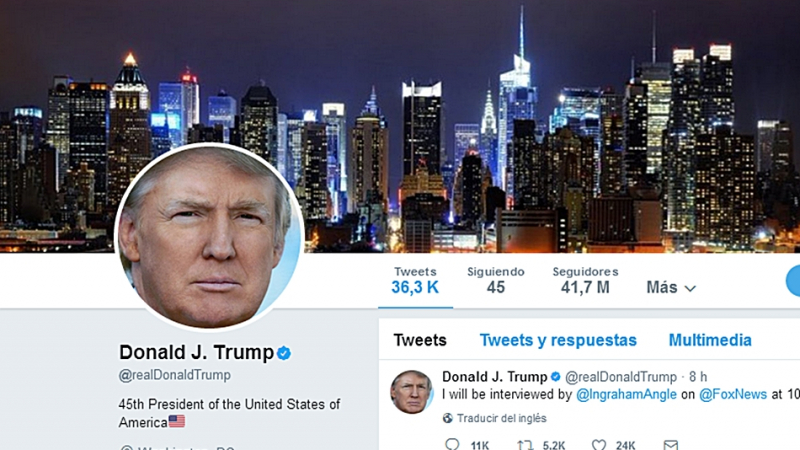Open the @FoxNews mention link
This screenshot has height=450, width=800.
pos(733,394)
